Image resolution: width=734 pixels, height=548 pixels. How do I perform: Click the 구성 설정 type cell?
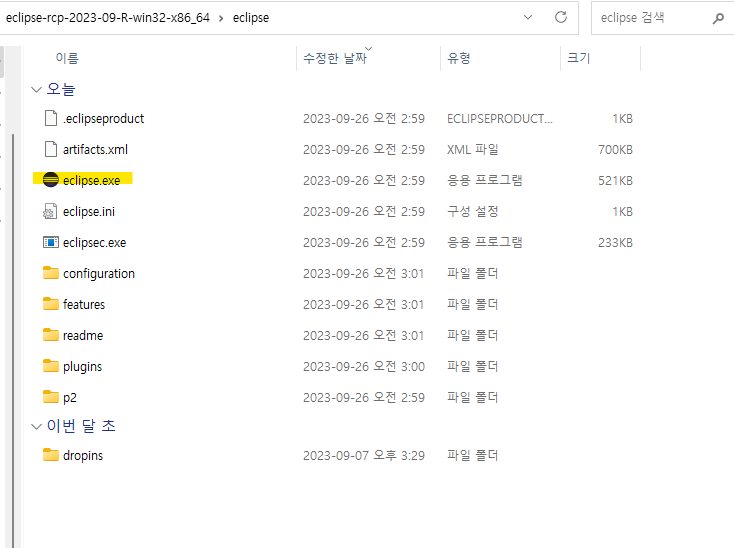click(x=473, y=211)
